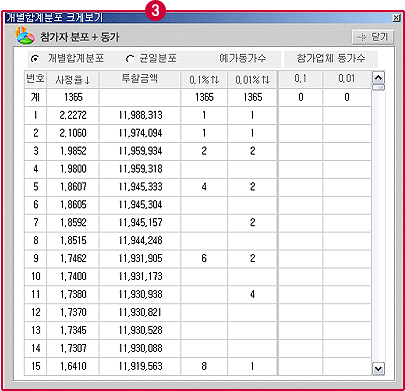Select rate cell 1.9852
The height and width of the screenshot is (391, 405).
click(73, 151)
